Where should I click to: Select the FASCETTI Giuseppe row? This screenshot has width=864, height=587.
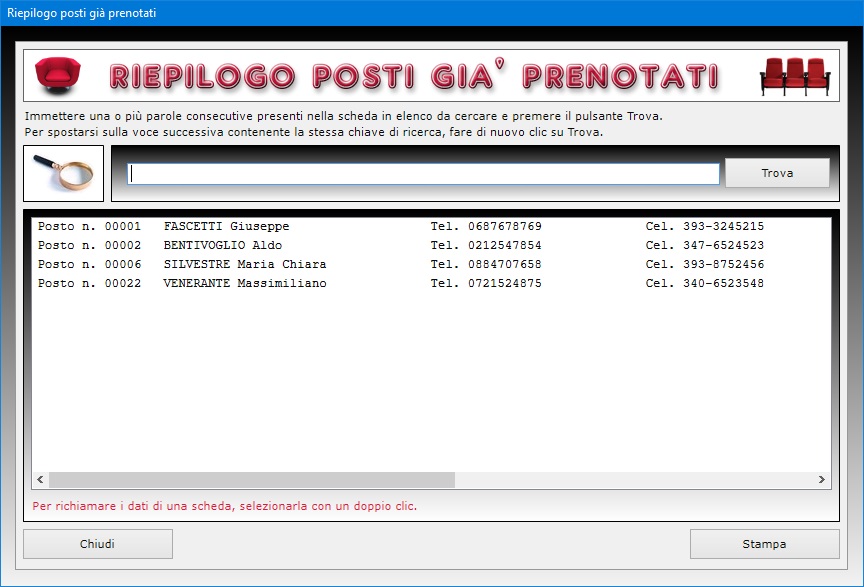coord(431,226)
